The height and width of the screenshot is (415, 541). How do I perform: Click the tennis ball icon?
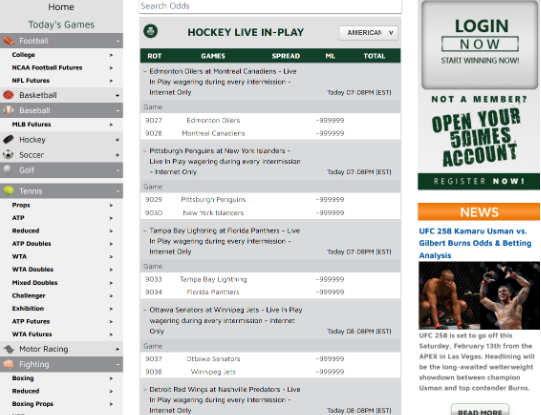8,190
